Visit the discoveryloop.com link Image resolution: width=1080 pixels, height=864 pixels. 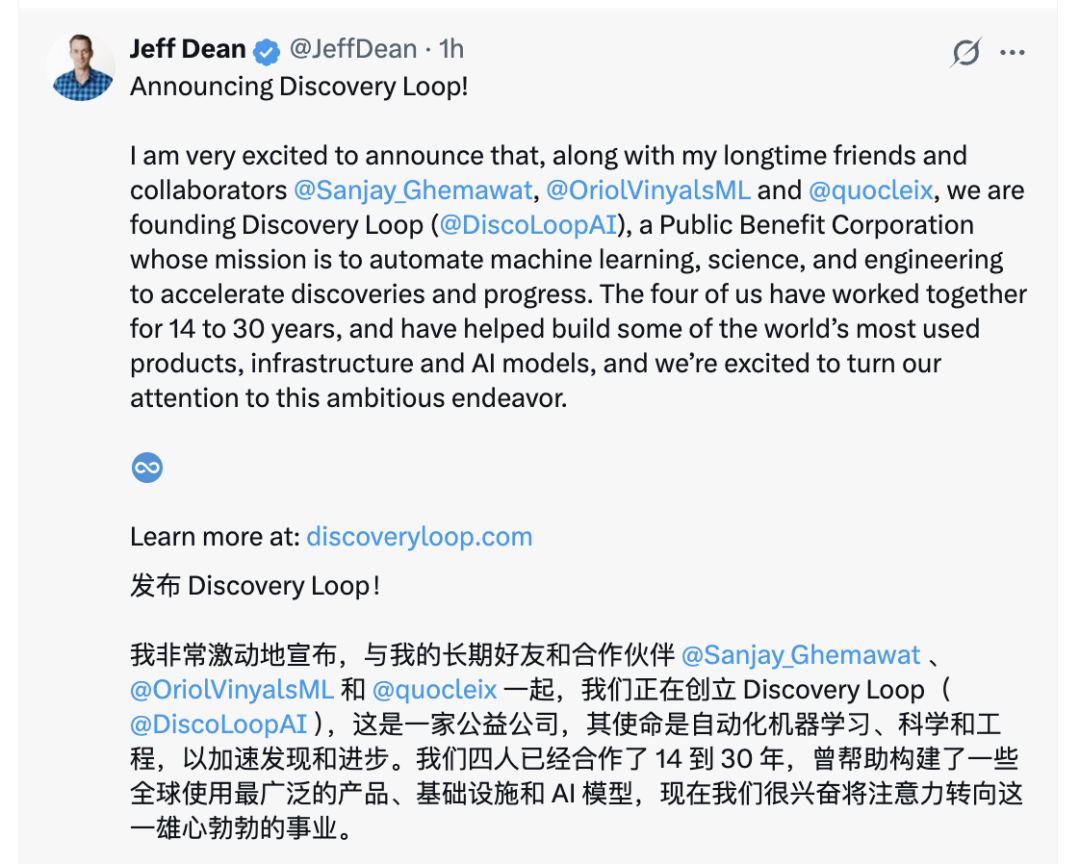click(x=419, y=537)
